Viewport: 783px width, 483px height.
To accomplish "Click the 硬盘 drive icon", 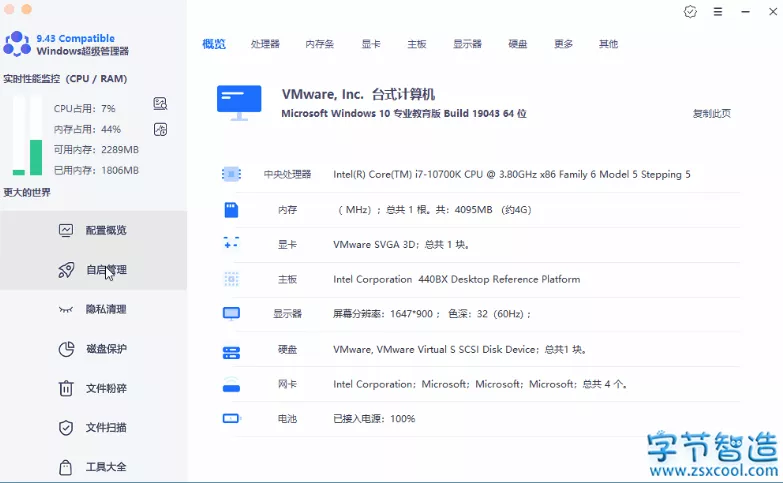I will pyautogui.click(x=231, y=353).
